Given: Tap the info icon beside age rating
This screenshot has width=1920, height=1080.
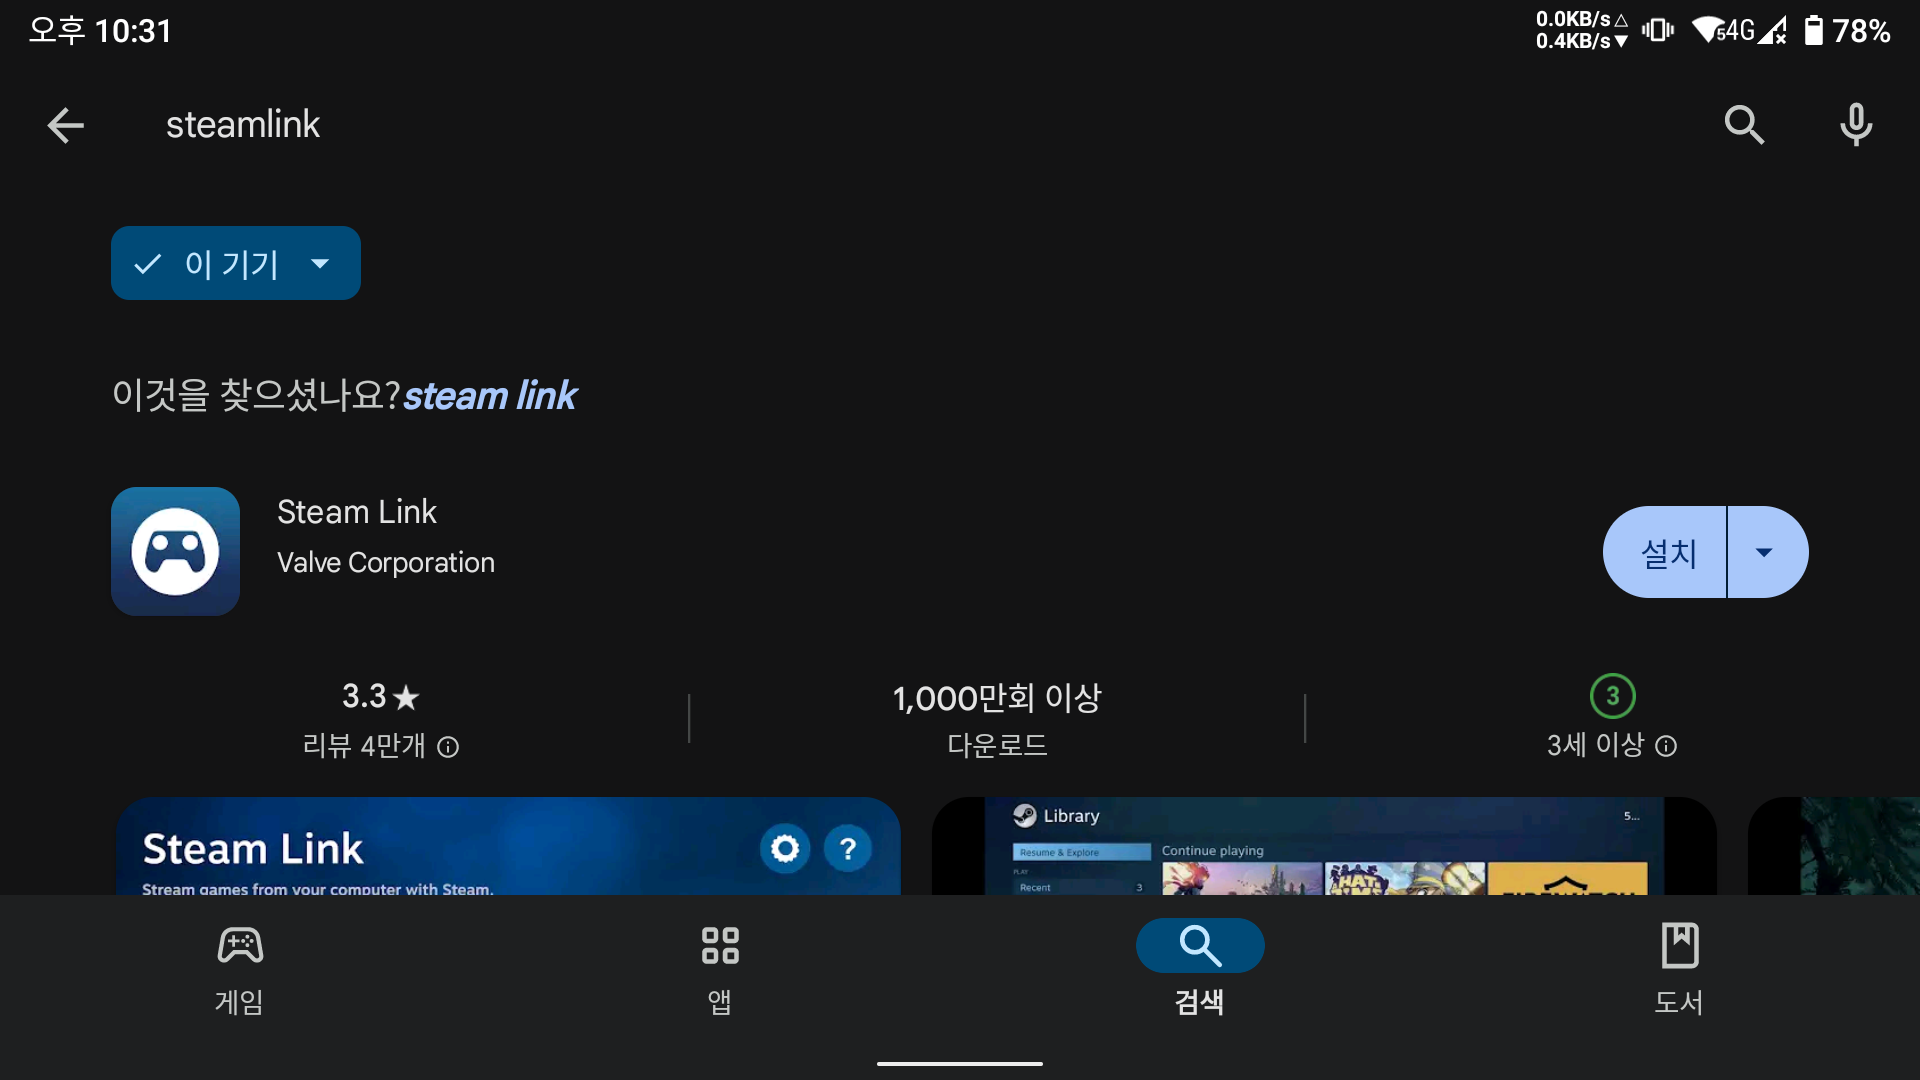Looking at the screenshot, I should [1666, 746].
